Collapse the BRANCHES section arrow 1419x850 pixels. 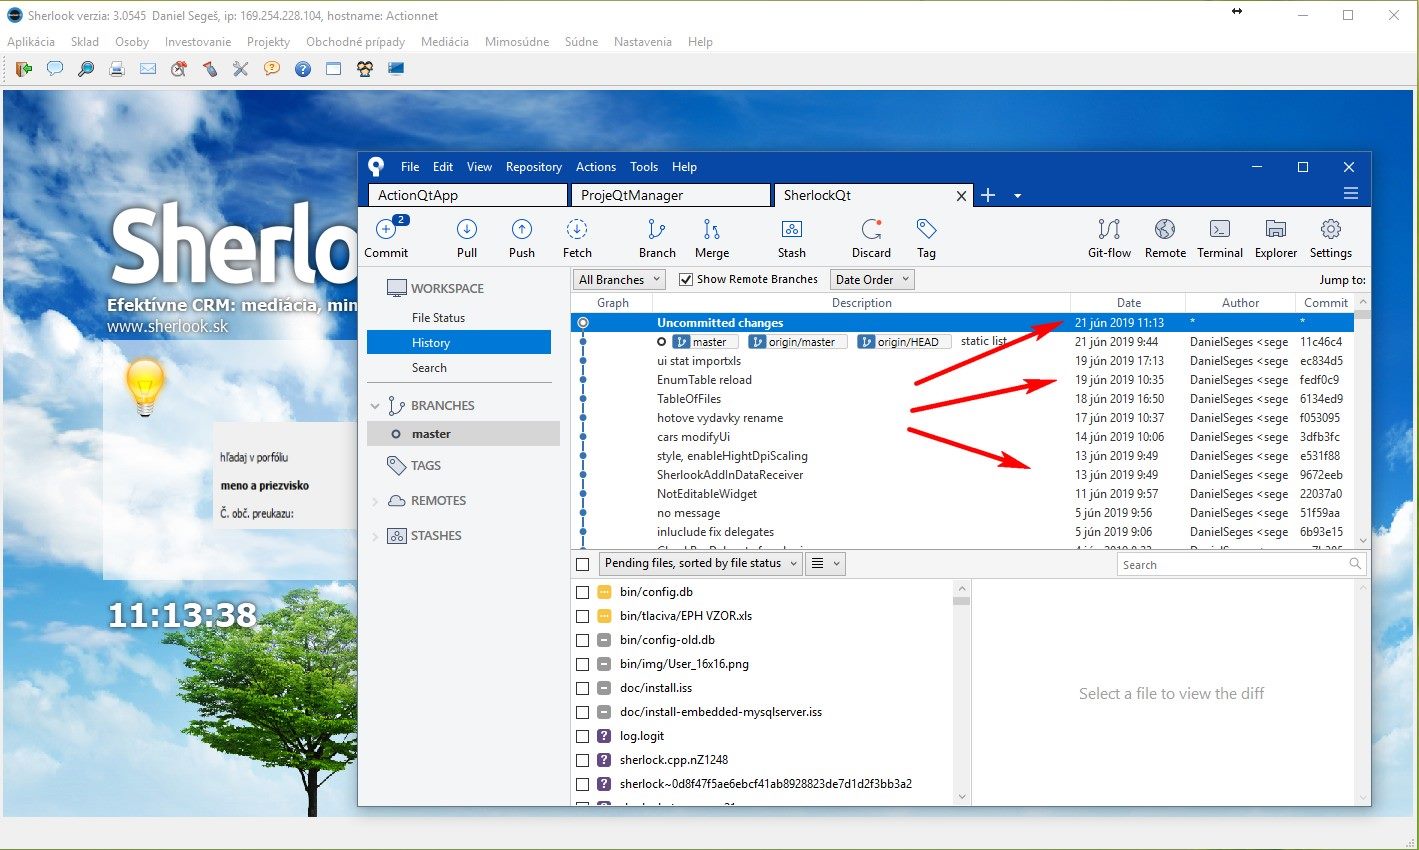[x=375, y=406]
